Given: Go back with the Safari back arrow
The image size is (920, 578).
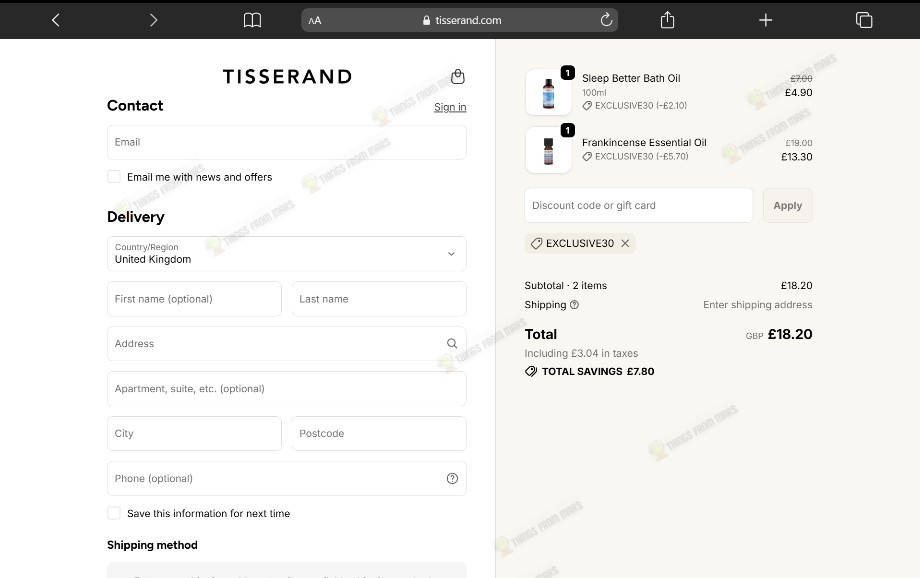Looking at the screenshot, I should (x=56, y=20).
